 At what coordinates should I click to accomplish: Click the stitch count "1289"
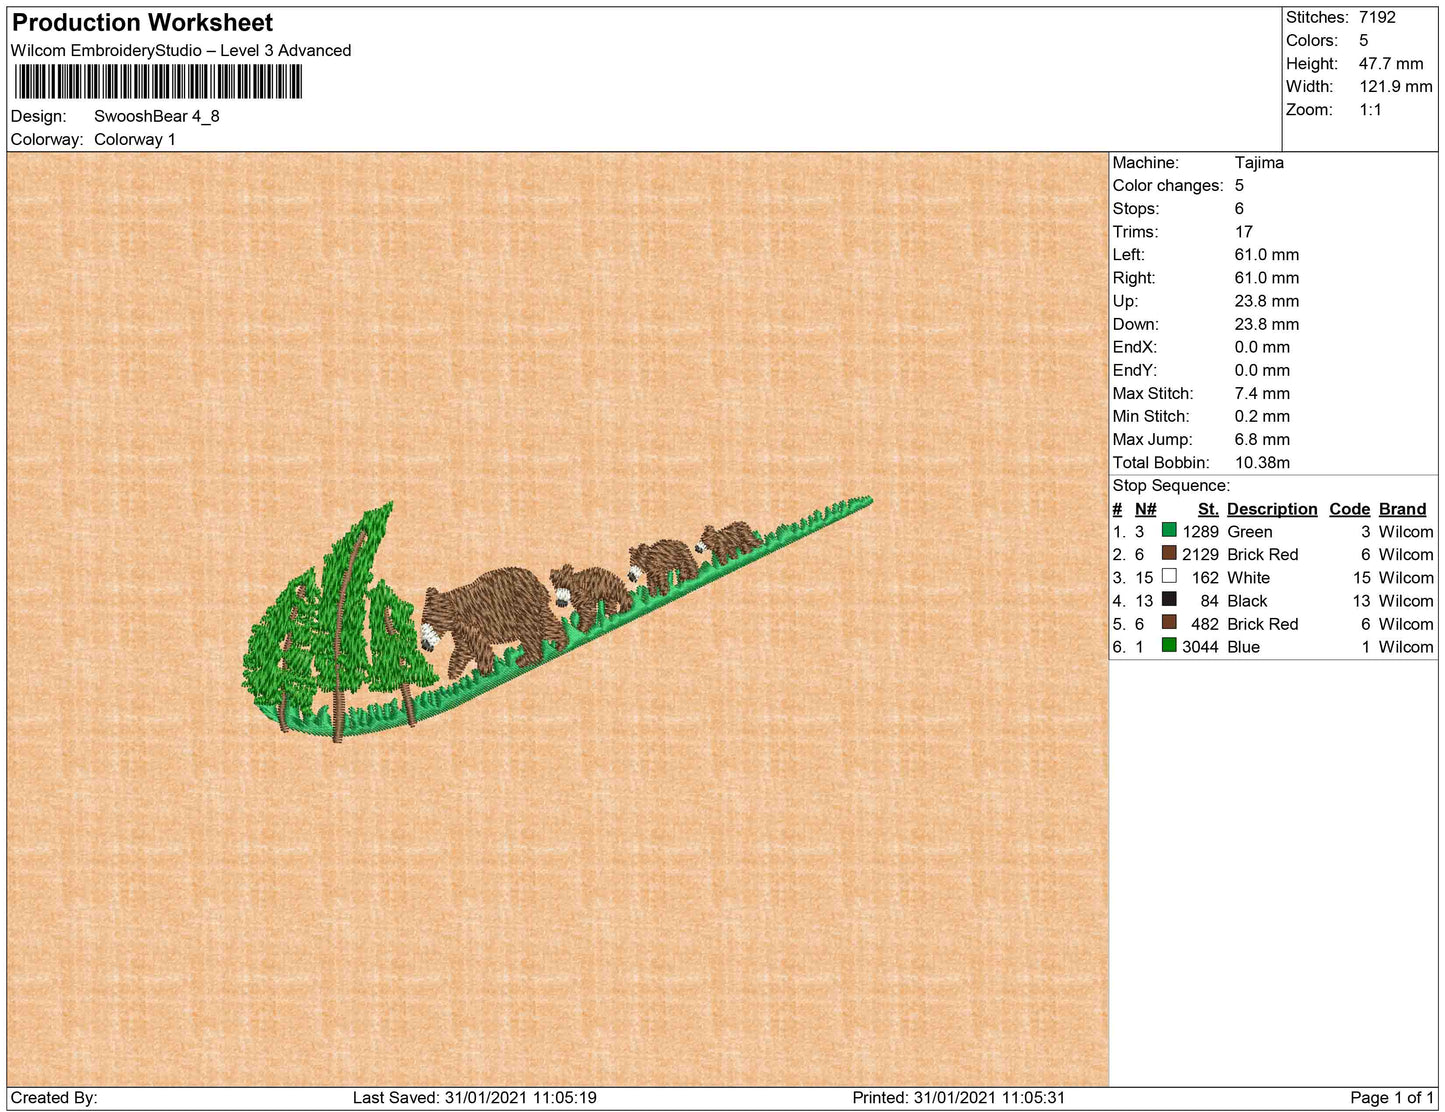[1201, 531]
